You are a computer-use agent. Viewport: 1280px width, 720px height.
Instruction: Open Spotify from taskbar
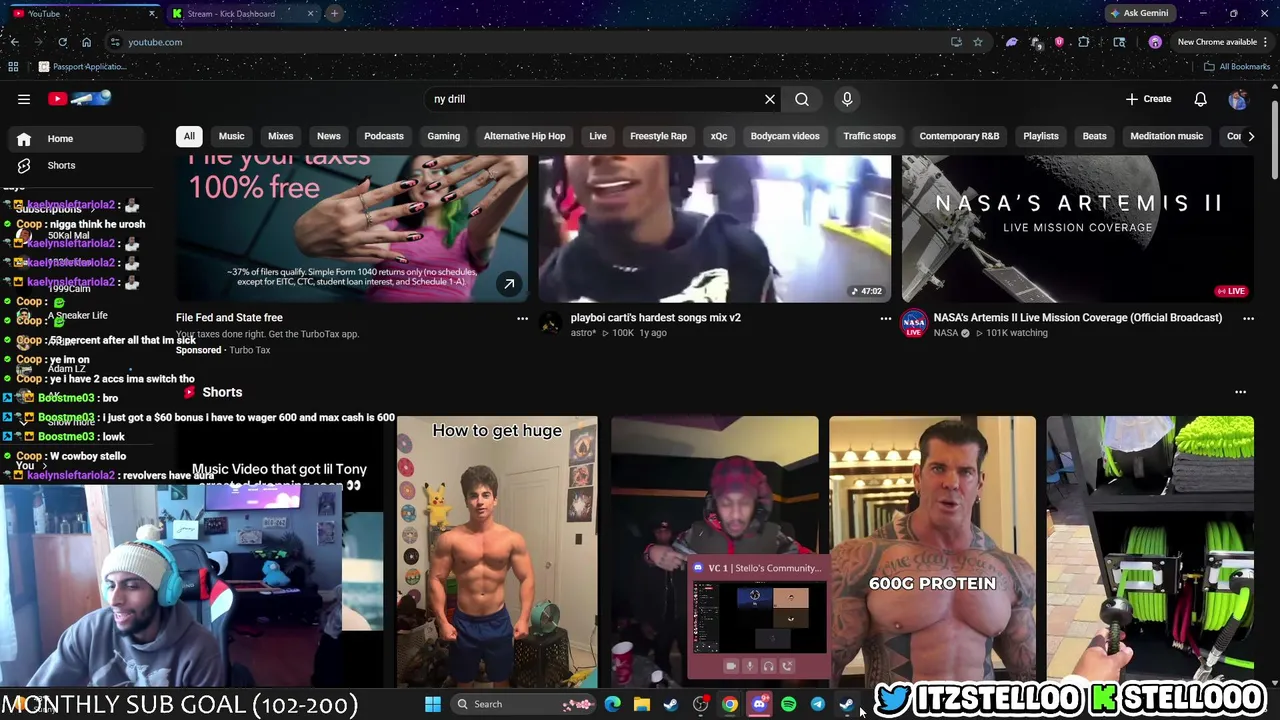(x=788, y=704)
